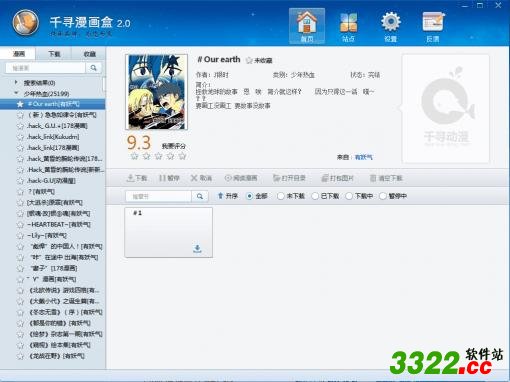Click the search magnifier in the left sidebar
510x382 pixels.
pyautogui.click(x=94, y=68)
